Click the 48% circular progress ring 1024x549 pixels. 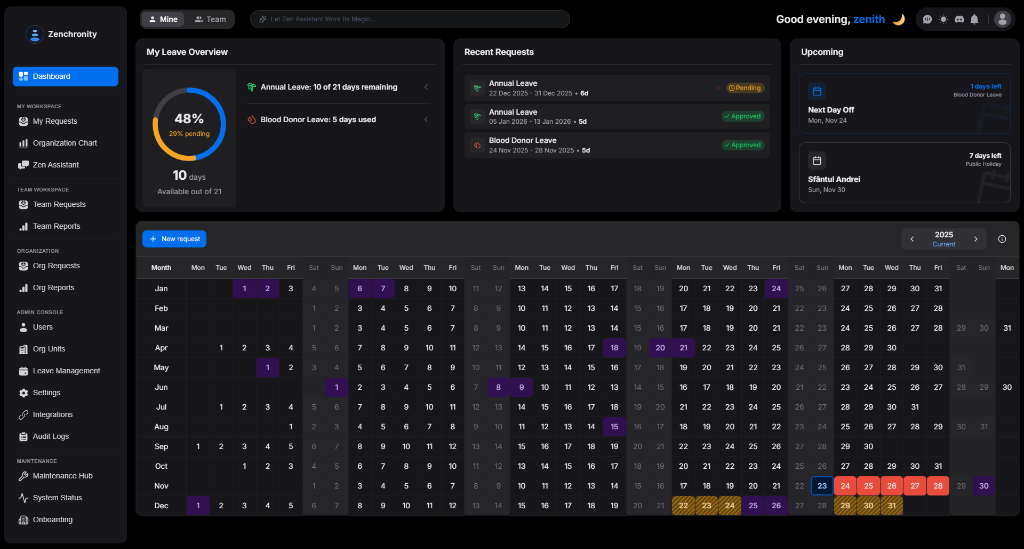(x=189, y=124)
